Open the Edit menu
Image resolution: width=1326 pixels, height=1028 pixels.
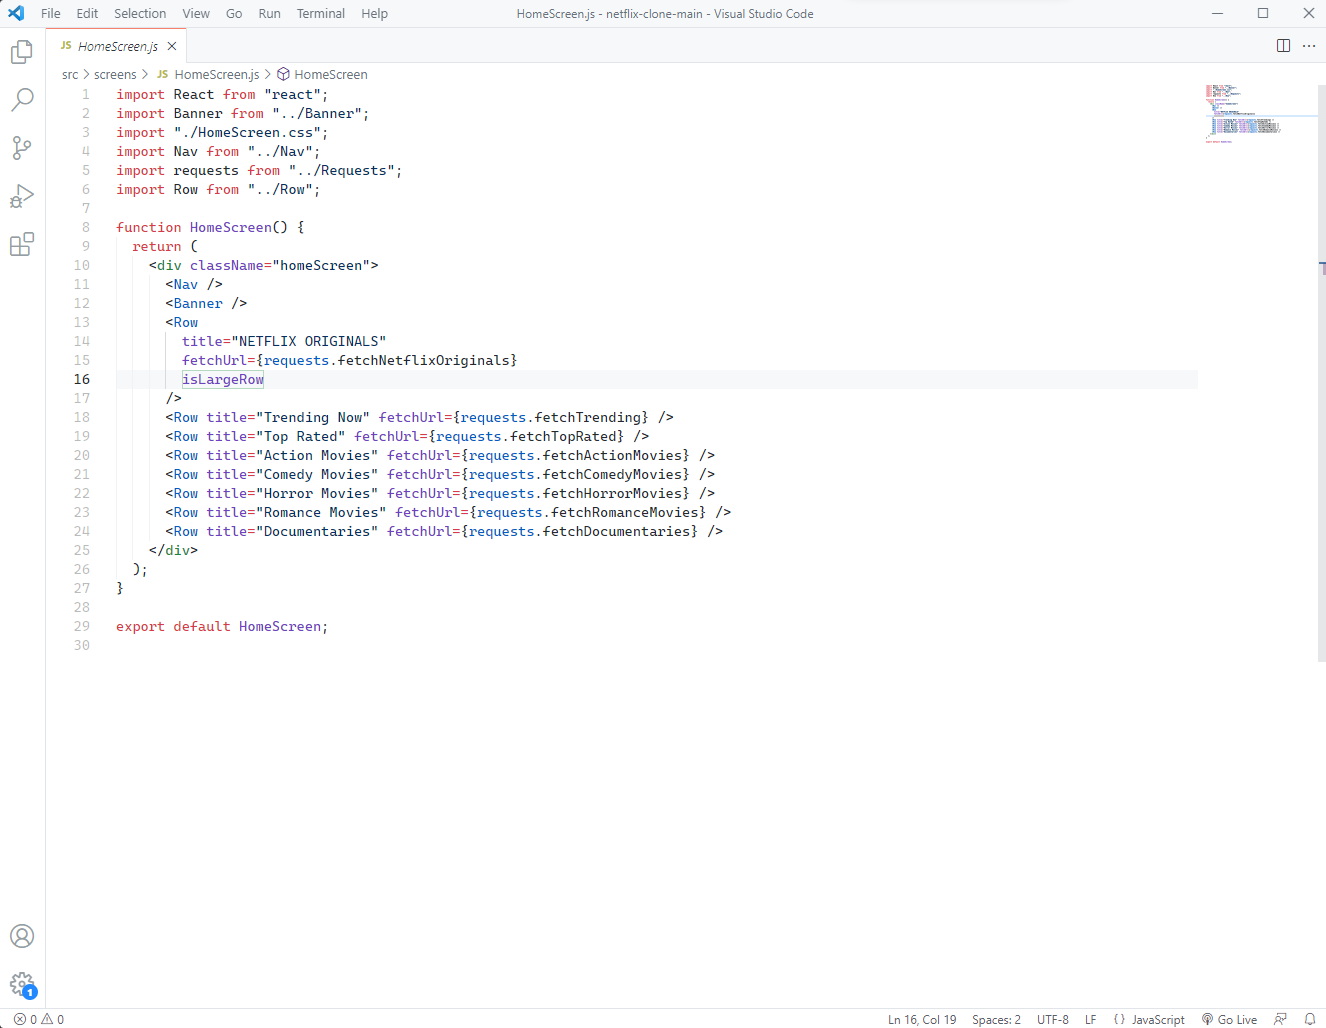(87, 13)
